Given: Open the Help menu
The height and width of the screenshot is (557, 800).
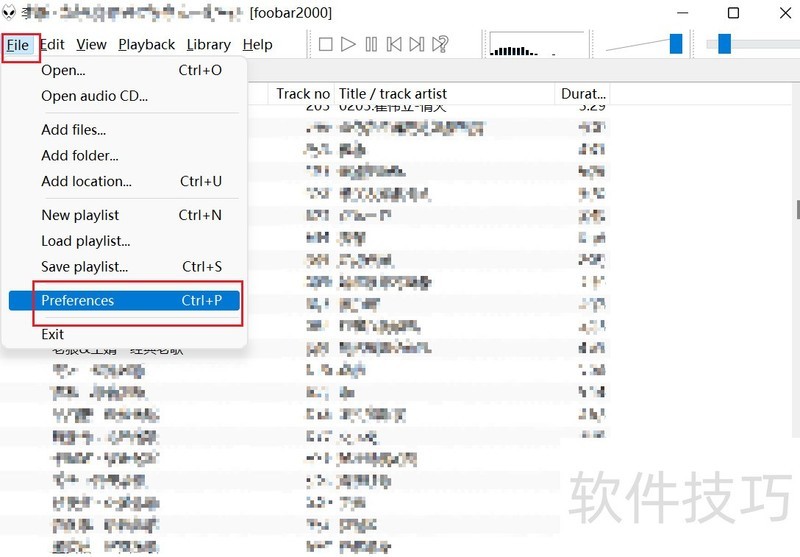Looking at the screenshot, I should (258, 45).
